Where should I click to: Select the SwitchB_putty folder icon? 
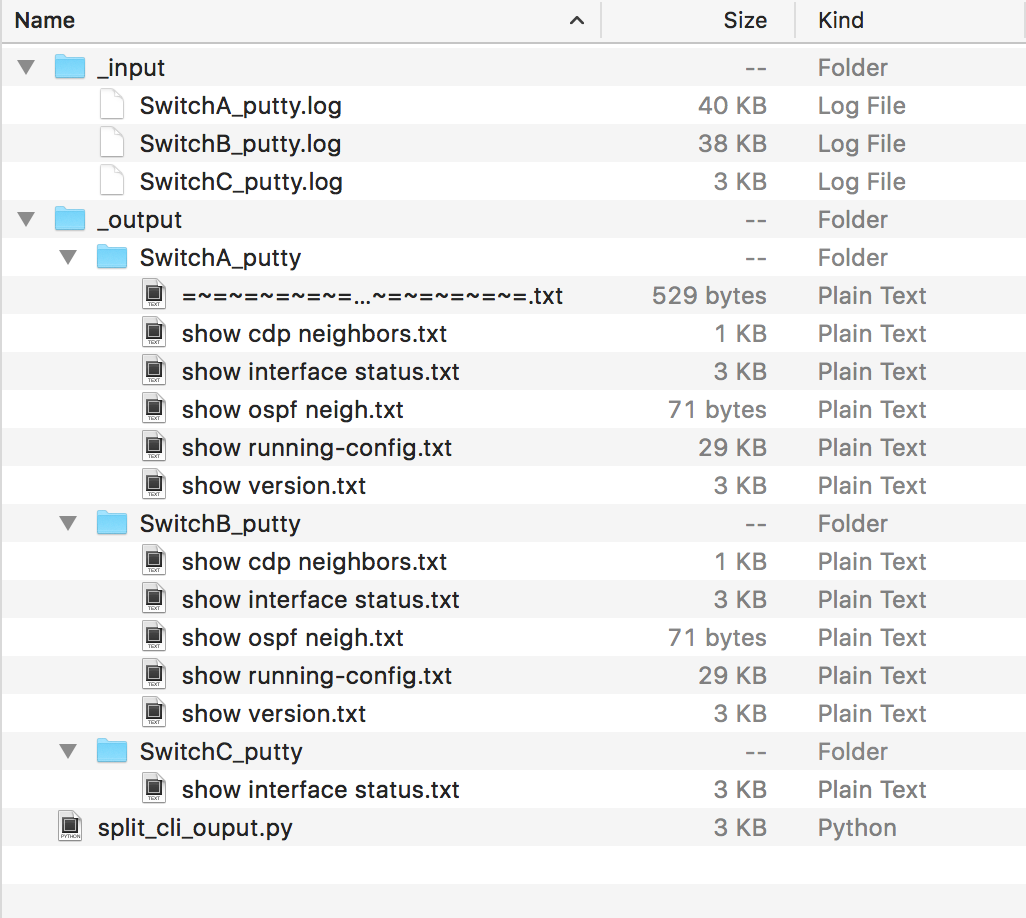[112, 523]
